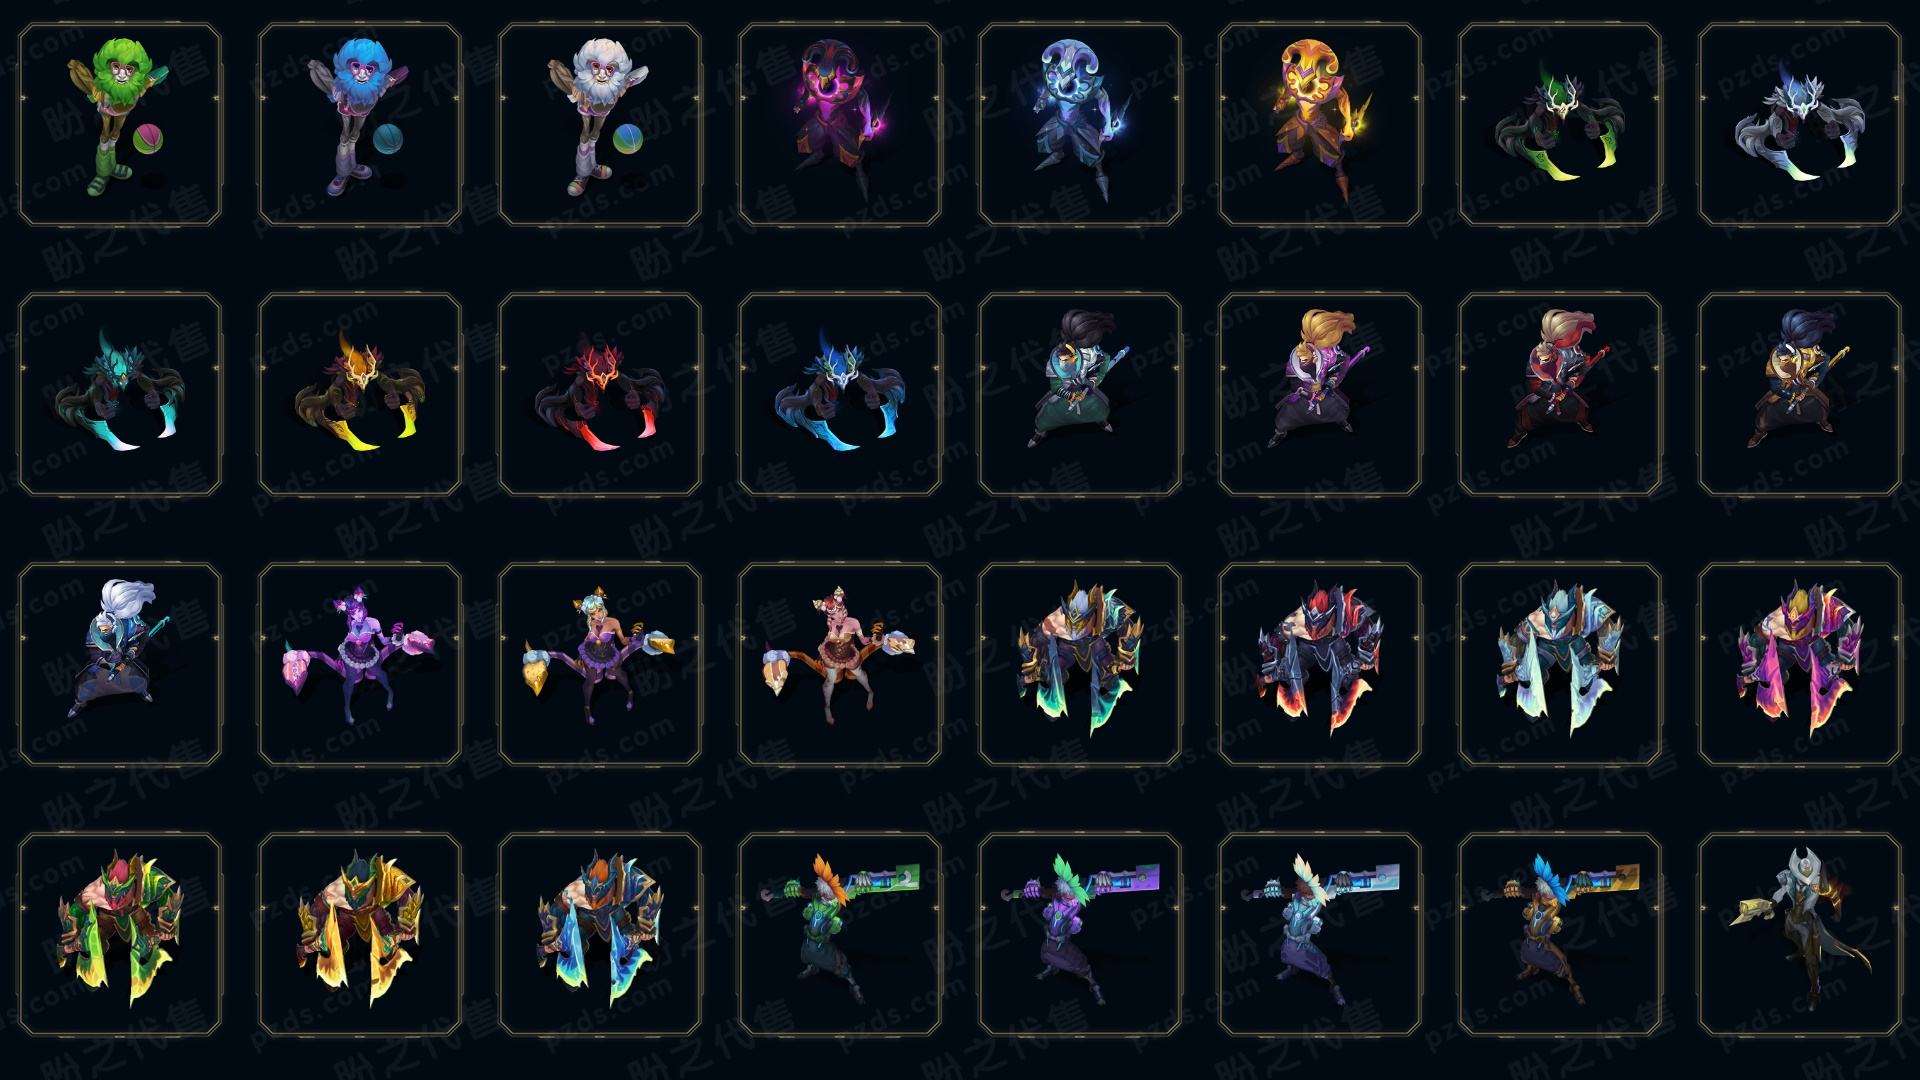1920x1080 pixels.
Task: Select the pink-bladed armored warrior chroma
Action: (1800, 664)
